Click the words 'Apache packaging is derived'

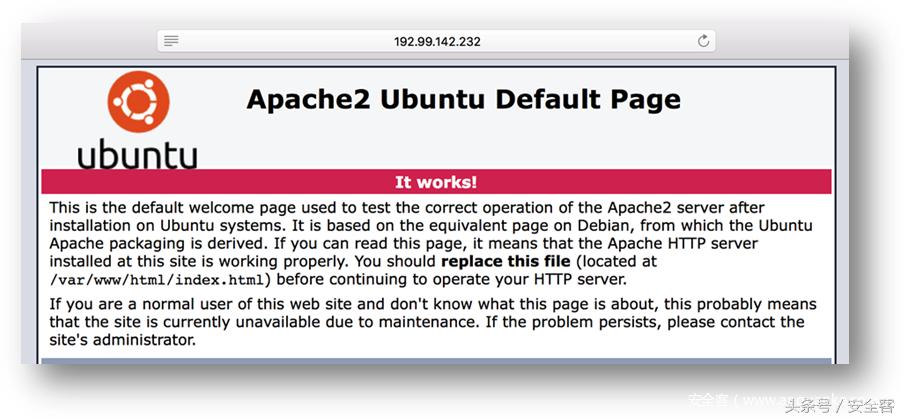coord(149,243)
